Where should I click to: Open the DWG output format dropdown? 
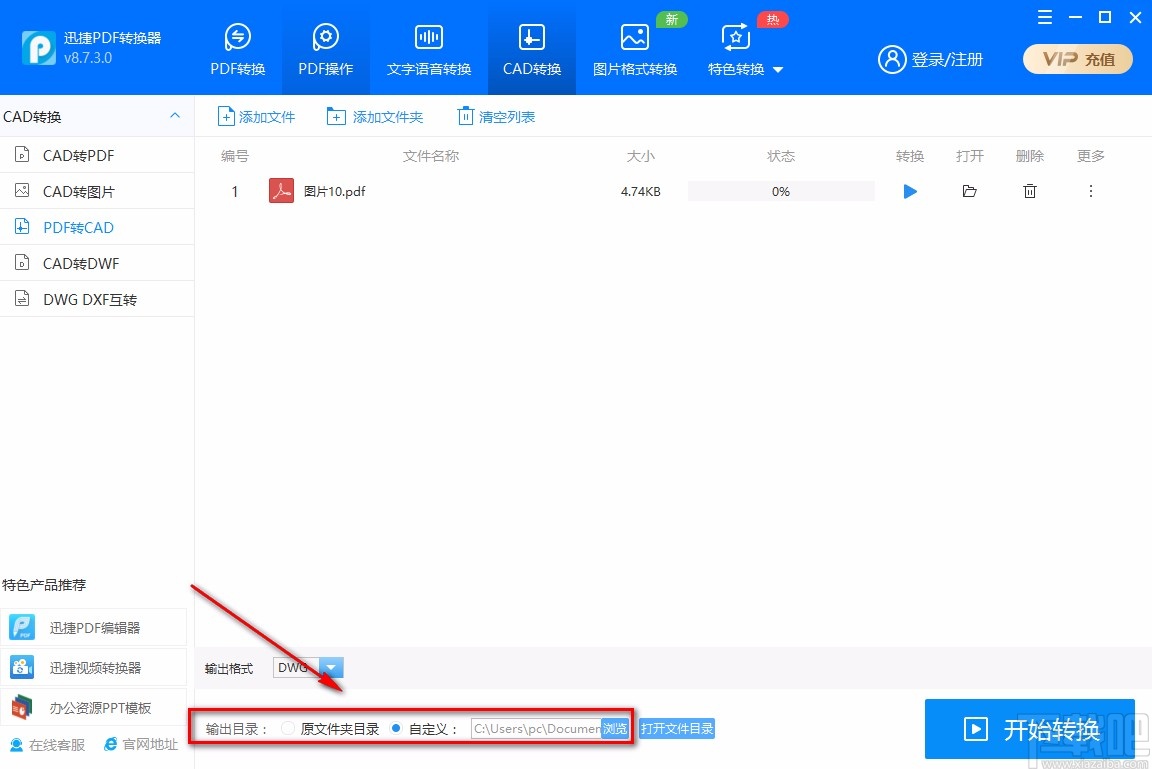tap(331, 667)
